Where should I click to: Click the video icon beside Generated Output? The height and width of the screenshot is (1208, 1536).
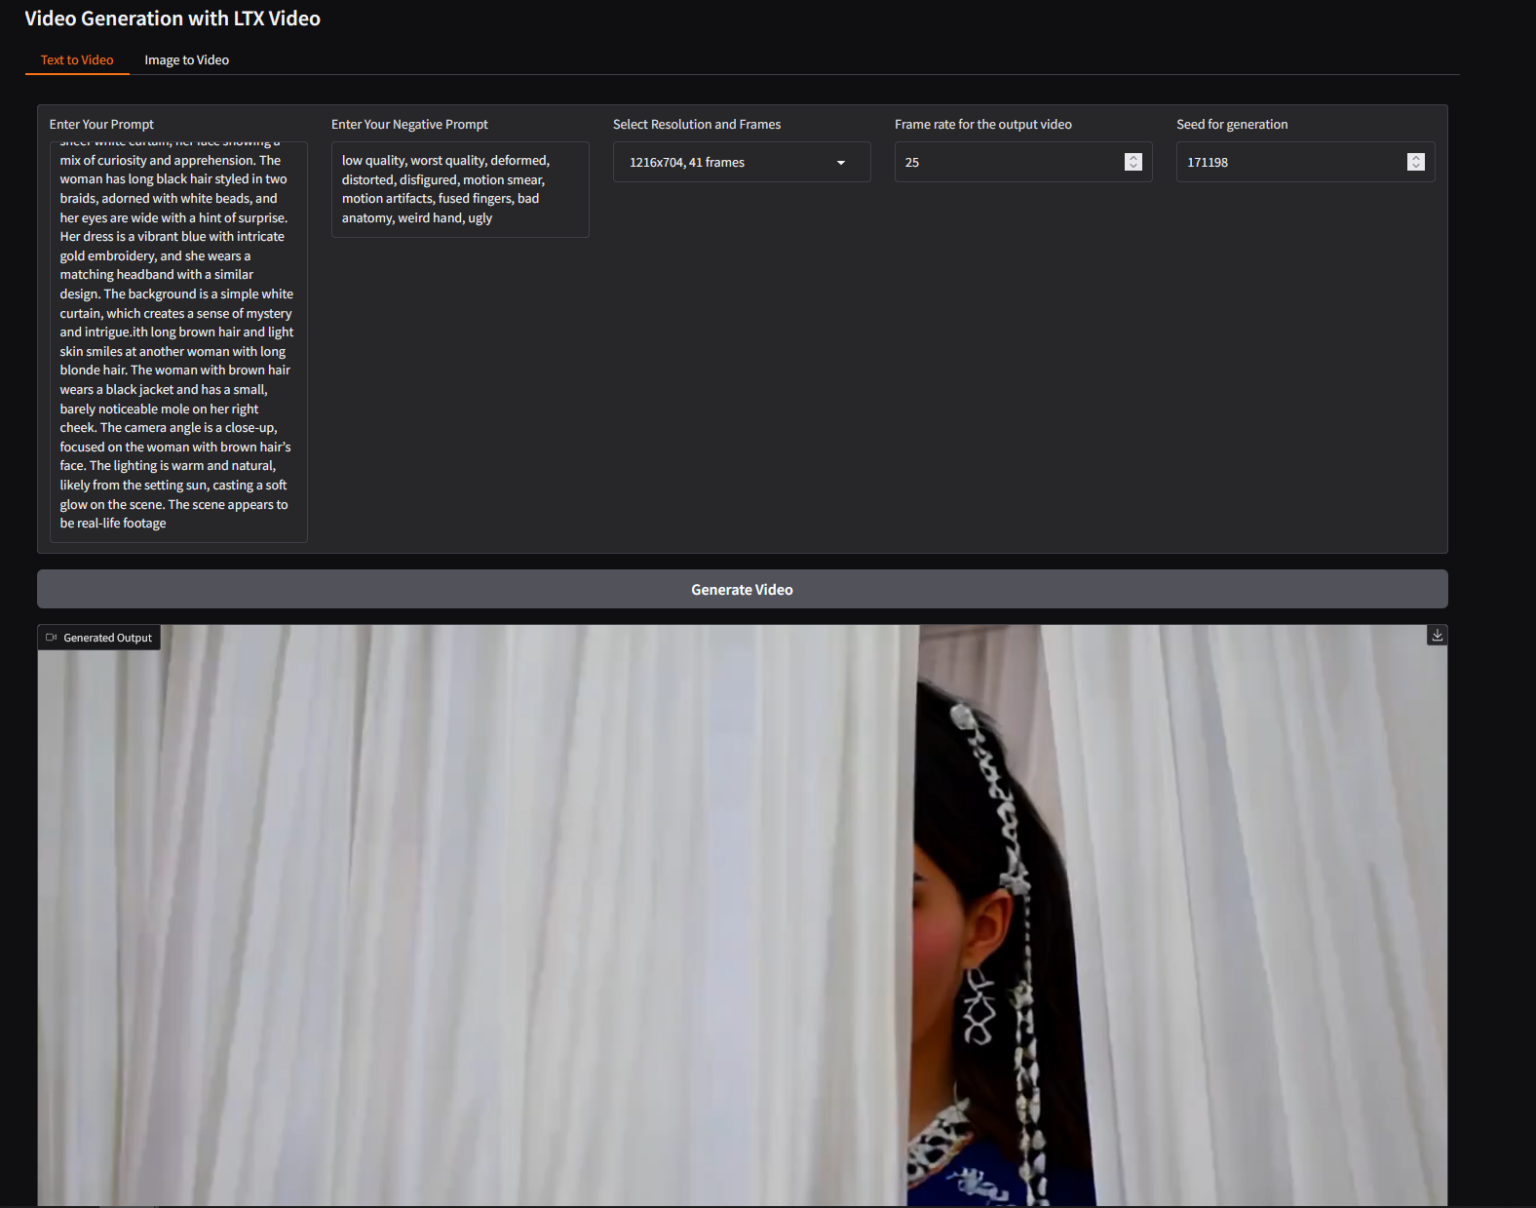point(51,637)
